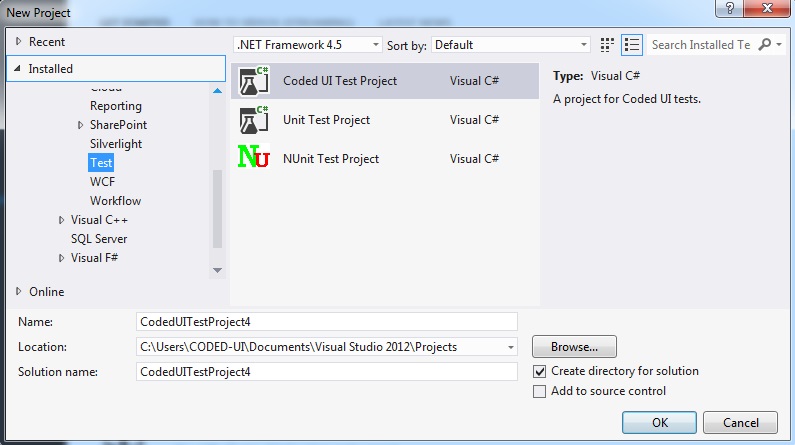This screenshot has width=795, height=445.
Task: Expand the Online section
Action: pos(19,291)
